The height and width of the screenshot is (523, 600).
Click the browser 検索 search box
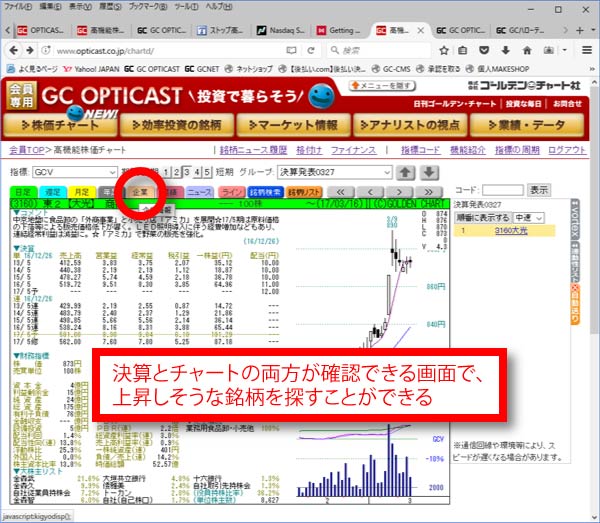(x=379, y=50)
